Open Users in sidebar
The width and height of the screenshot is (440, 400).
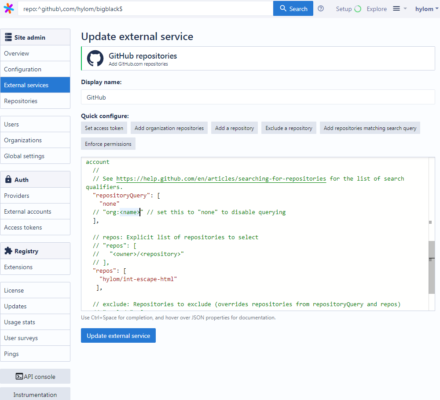[35, 124]
